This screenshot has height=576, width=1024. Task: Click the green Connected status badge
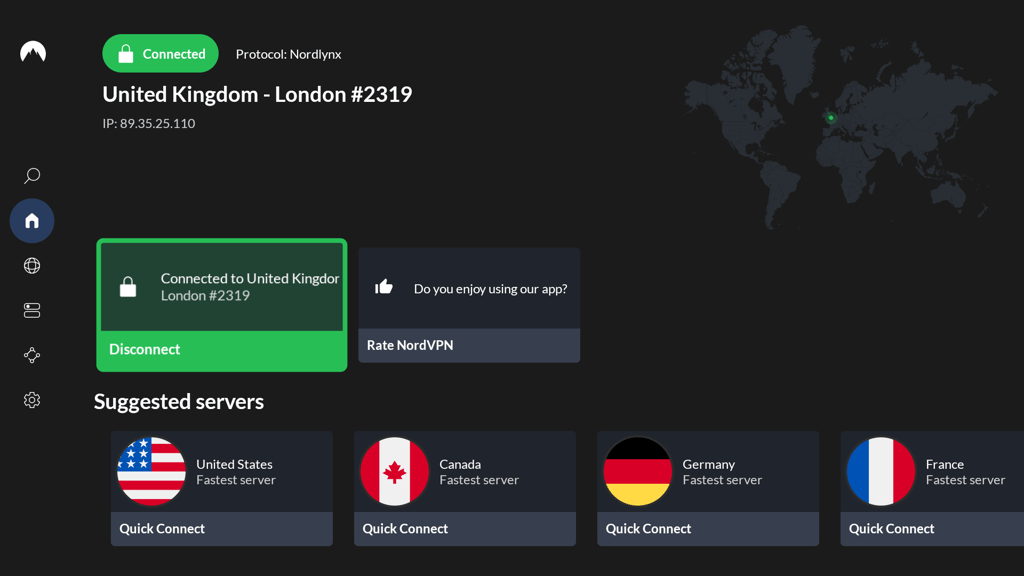161,54
